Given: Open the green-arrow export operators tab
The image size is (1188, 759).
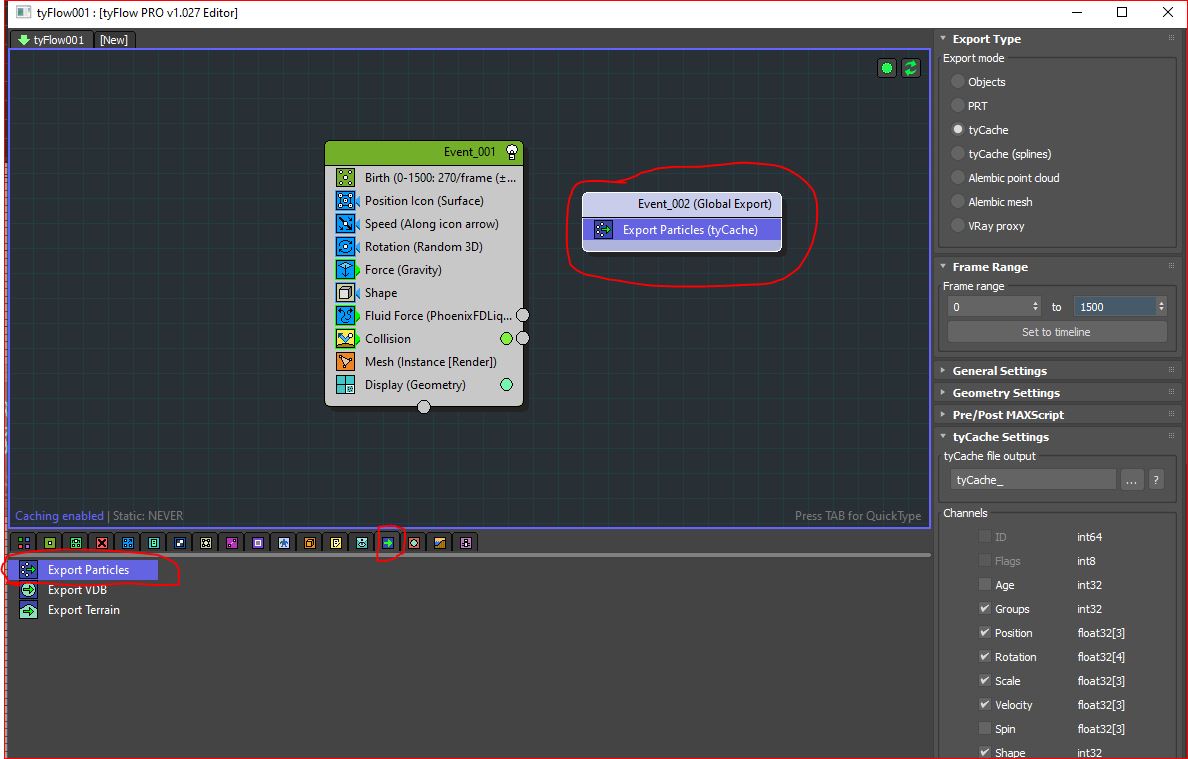Looking at the screenshot, I should [x=388, y=543].
